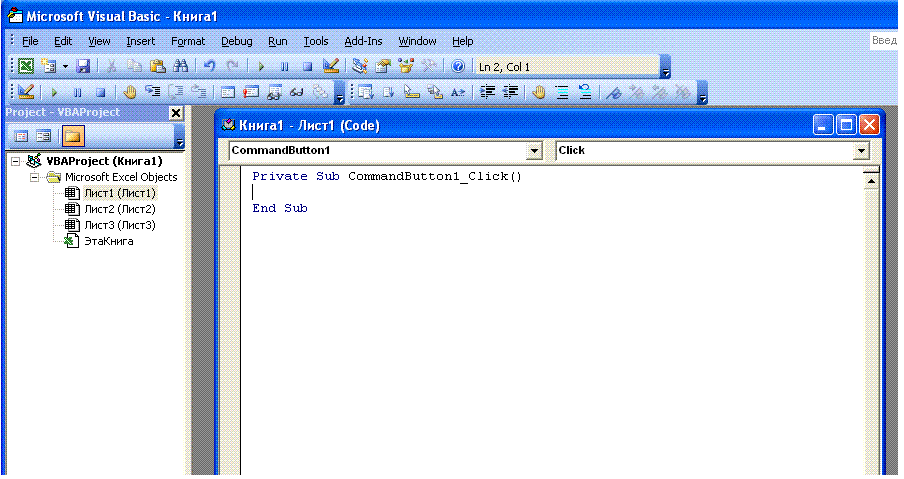Click the Copy icon in Standard toolbar
This screenshot has height=479, width=904.
(x=134, y=66)
